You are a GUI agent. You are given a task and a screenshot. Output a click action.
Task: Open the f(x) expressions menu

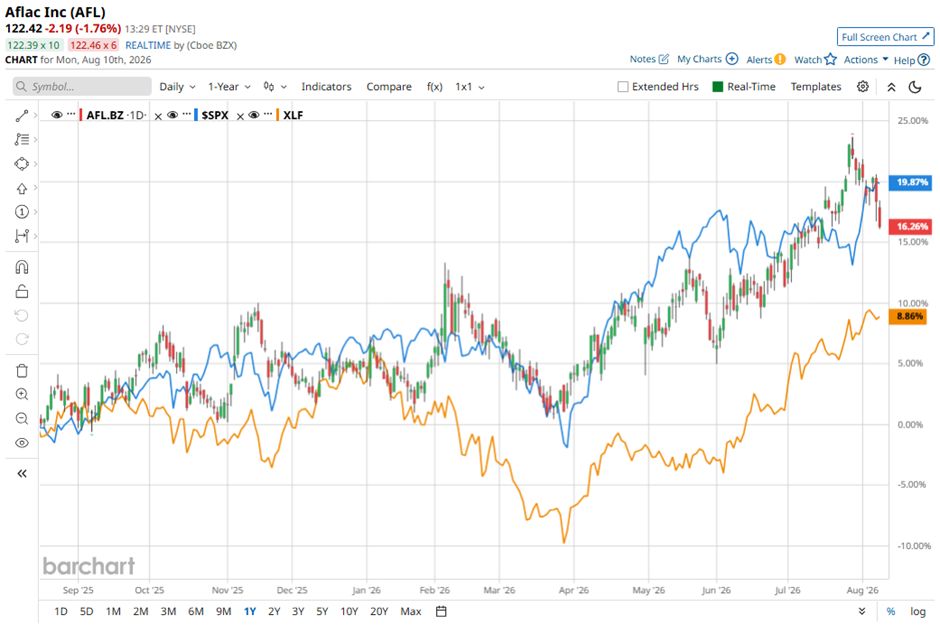tap(435, 87)
